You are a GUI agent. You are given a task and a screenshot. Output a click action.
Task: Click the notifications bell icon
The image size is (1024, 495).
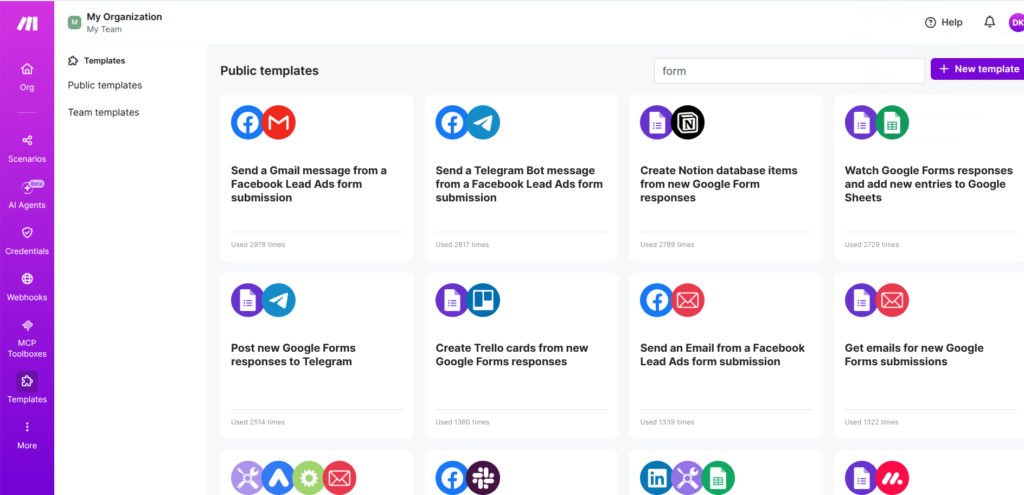point(989,22)
